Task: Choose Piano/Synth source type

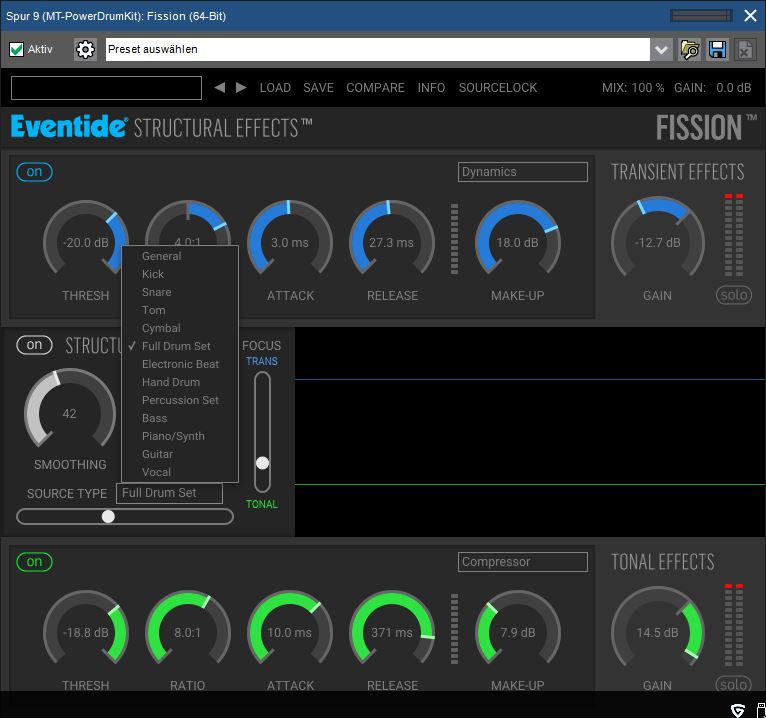Action: [180, 436]
